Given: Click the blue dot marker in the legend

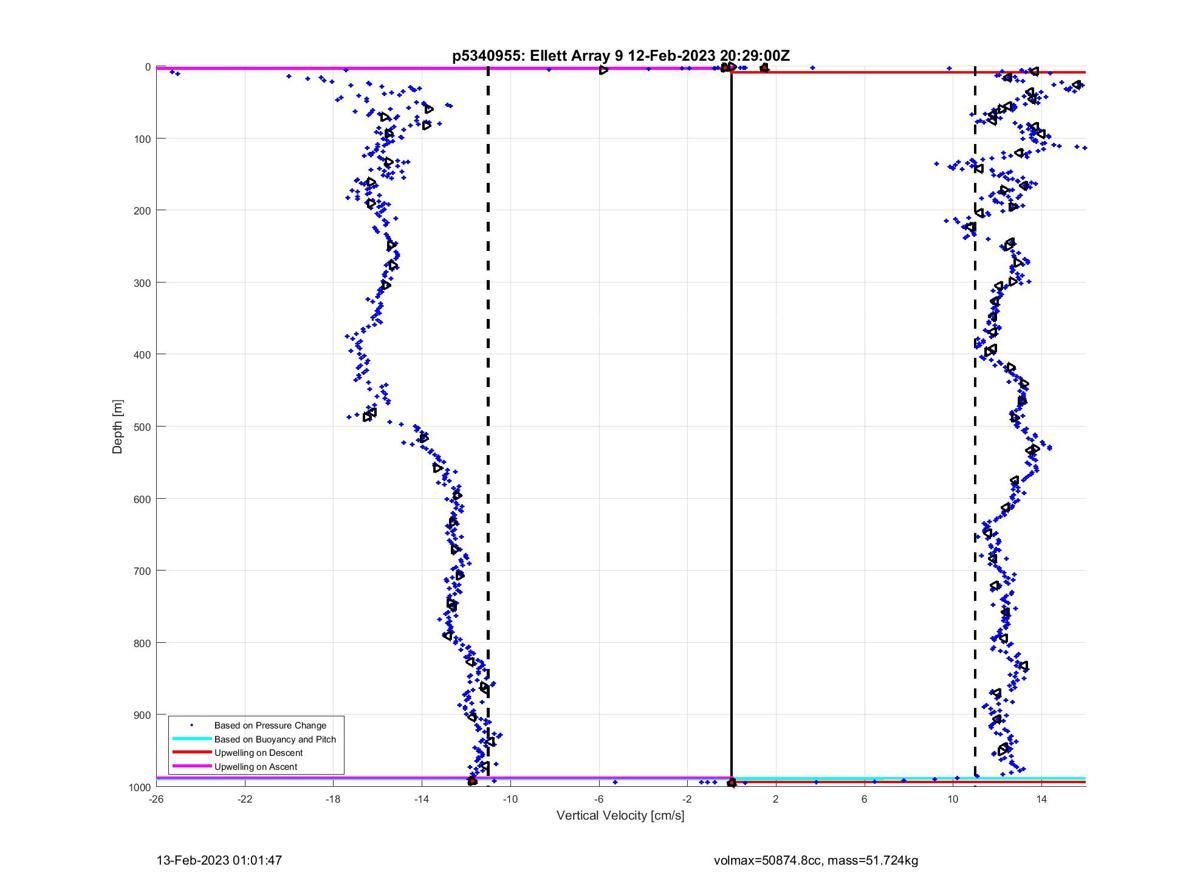Looking at the screenshot, I should pyautogui.click(x=192, y=725).
